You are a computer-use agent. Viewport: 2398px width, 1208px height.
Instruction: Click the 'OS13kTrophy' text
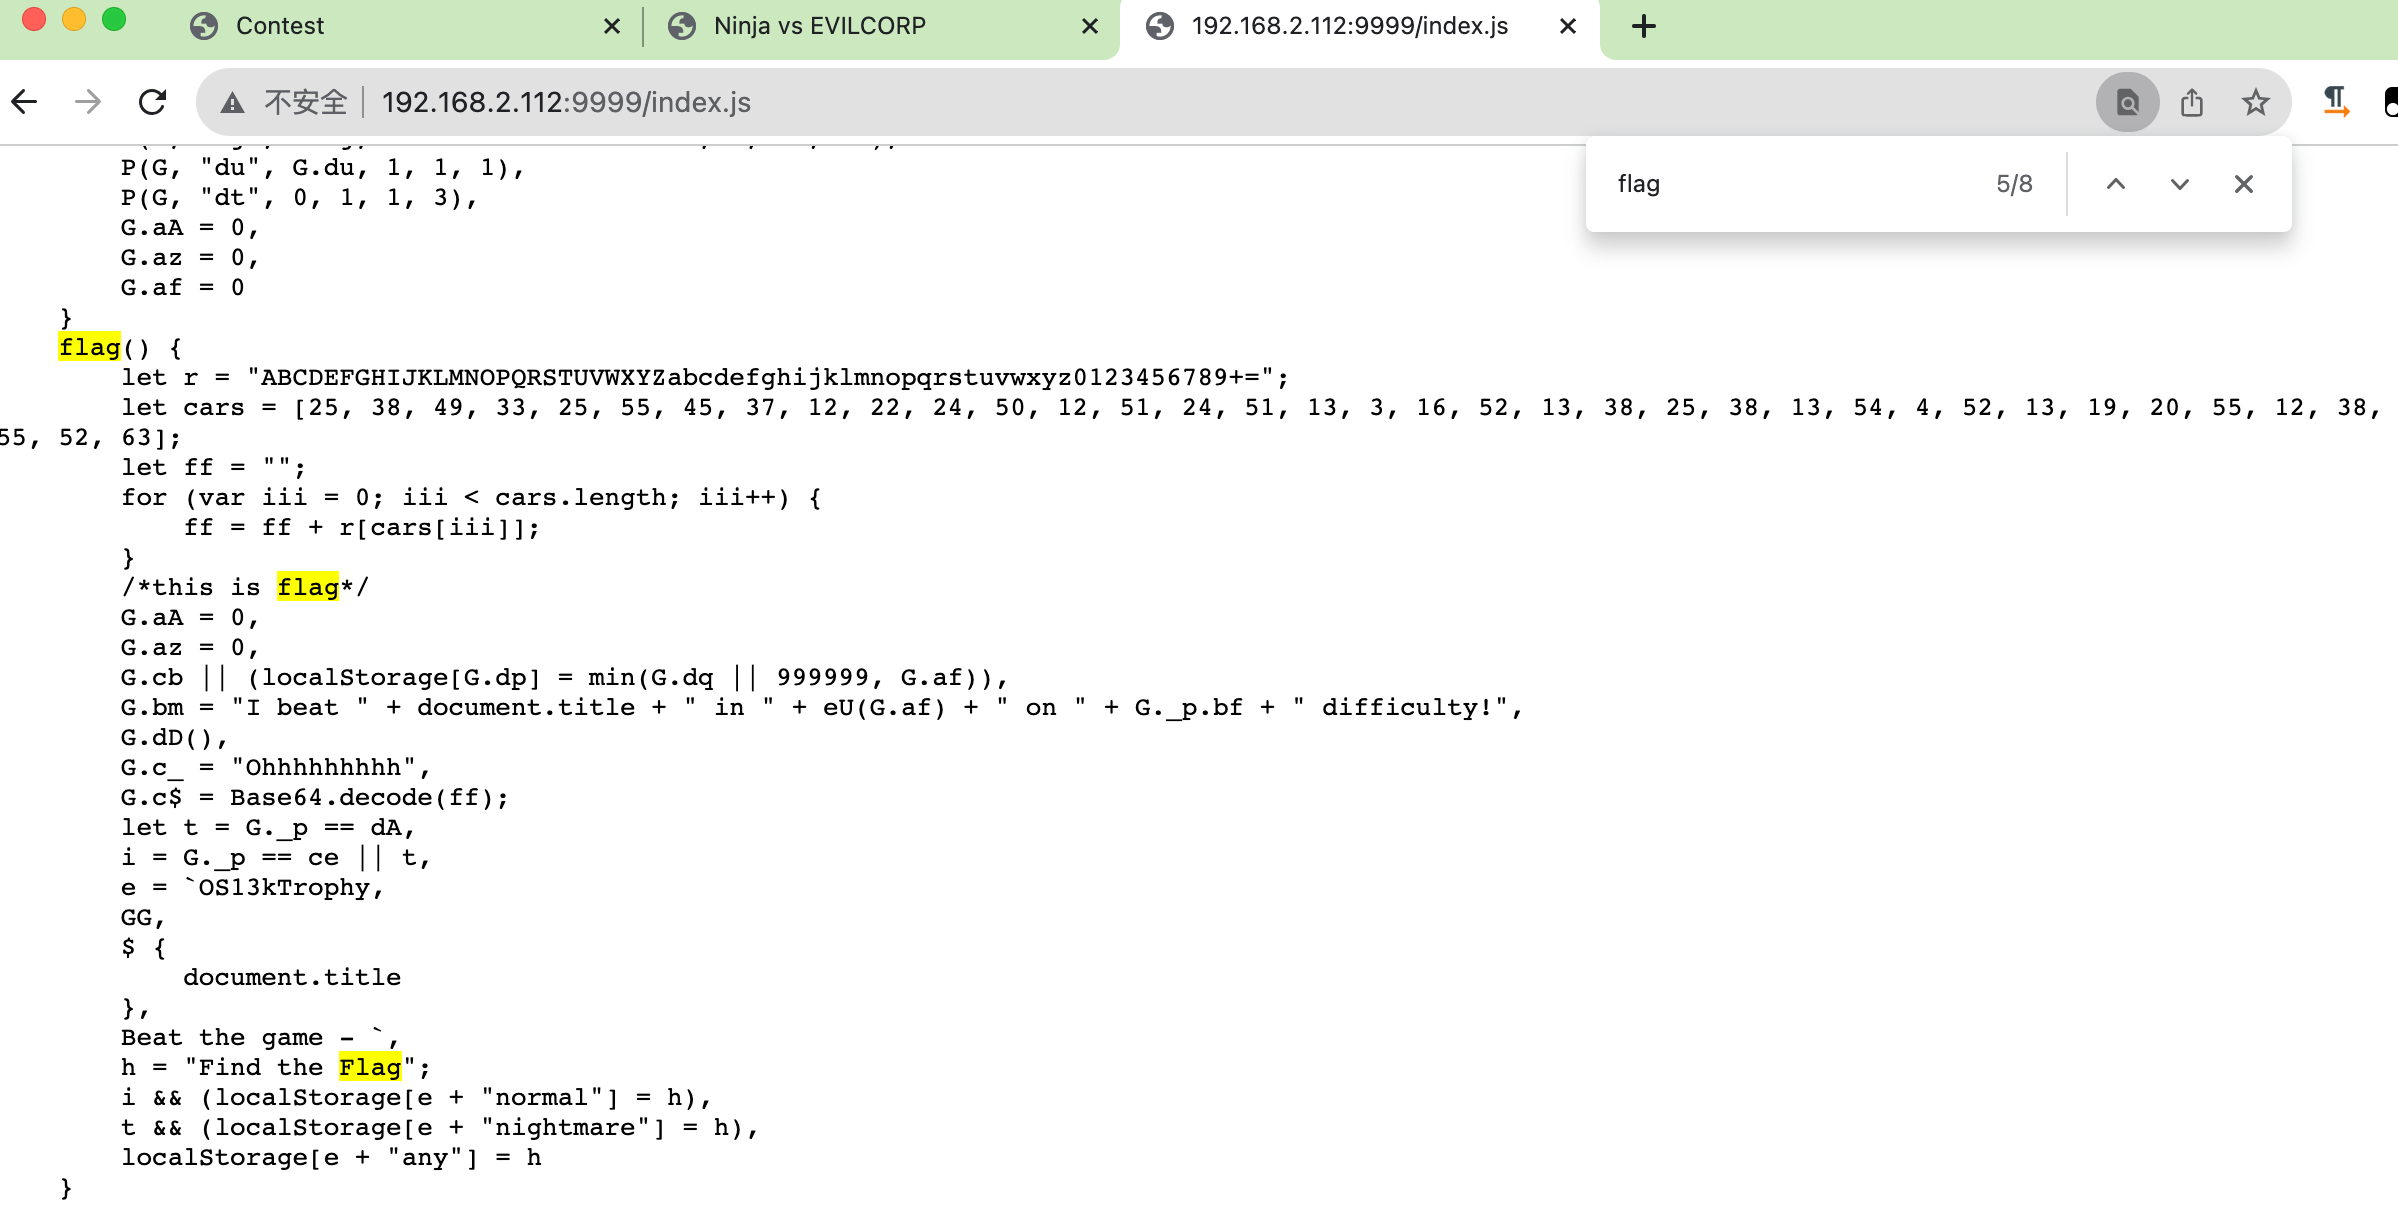pos(284,887)
